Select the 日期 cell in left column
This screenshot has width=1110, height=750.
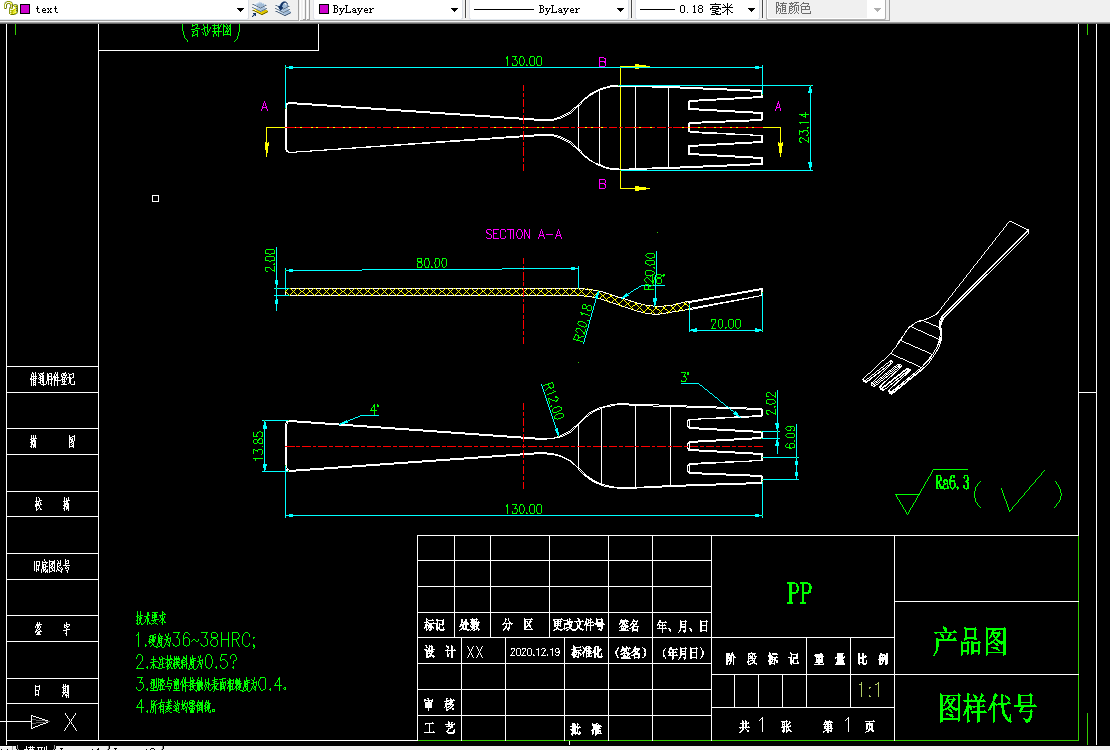[x=52, y=691]
